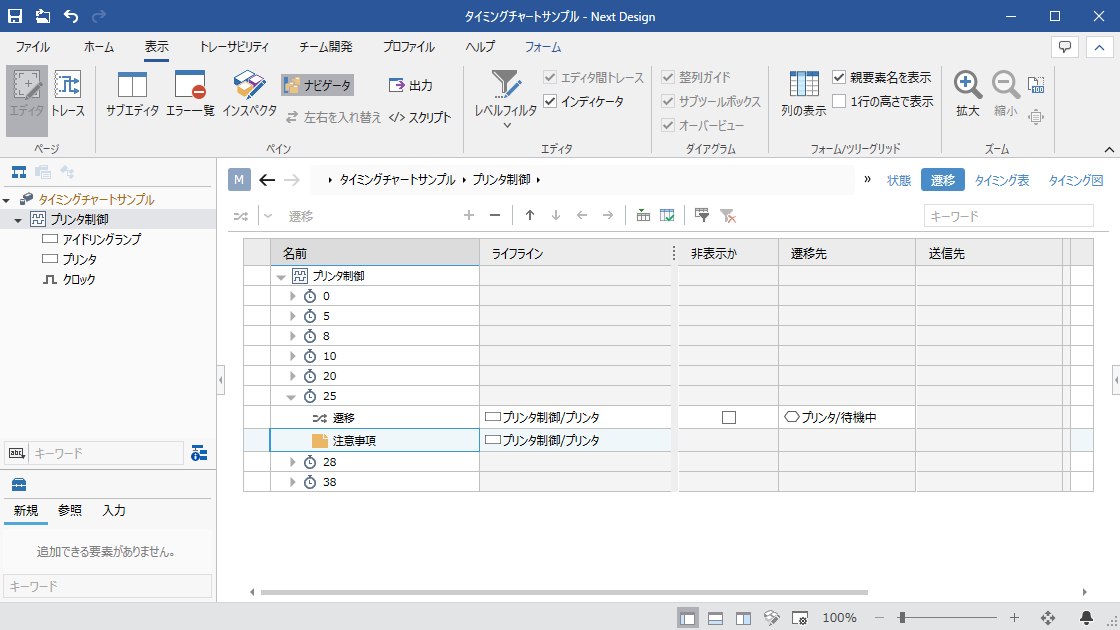Click the キーワード field in grid toolbar

[1009, 216]
